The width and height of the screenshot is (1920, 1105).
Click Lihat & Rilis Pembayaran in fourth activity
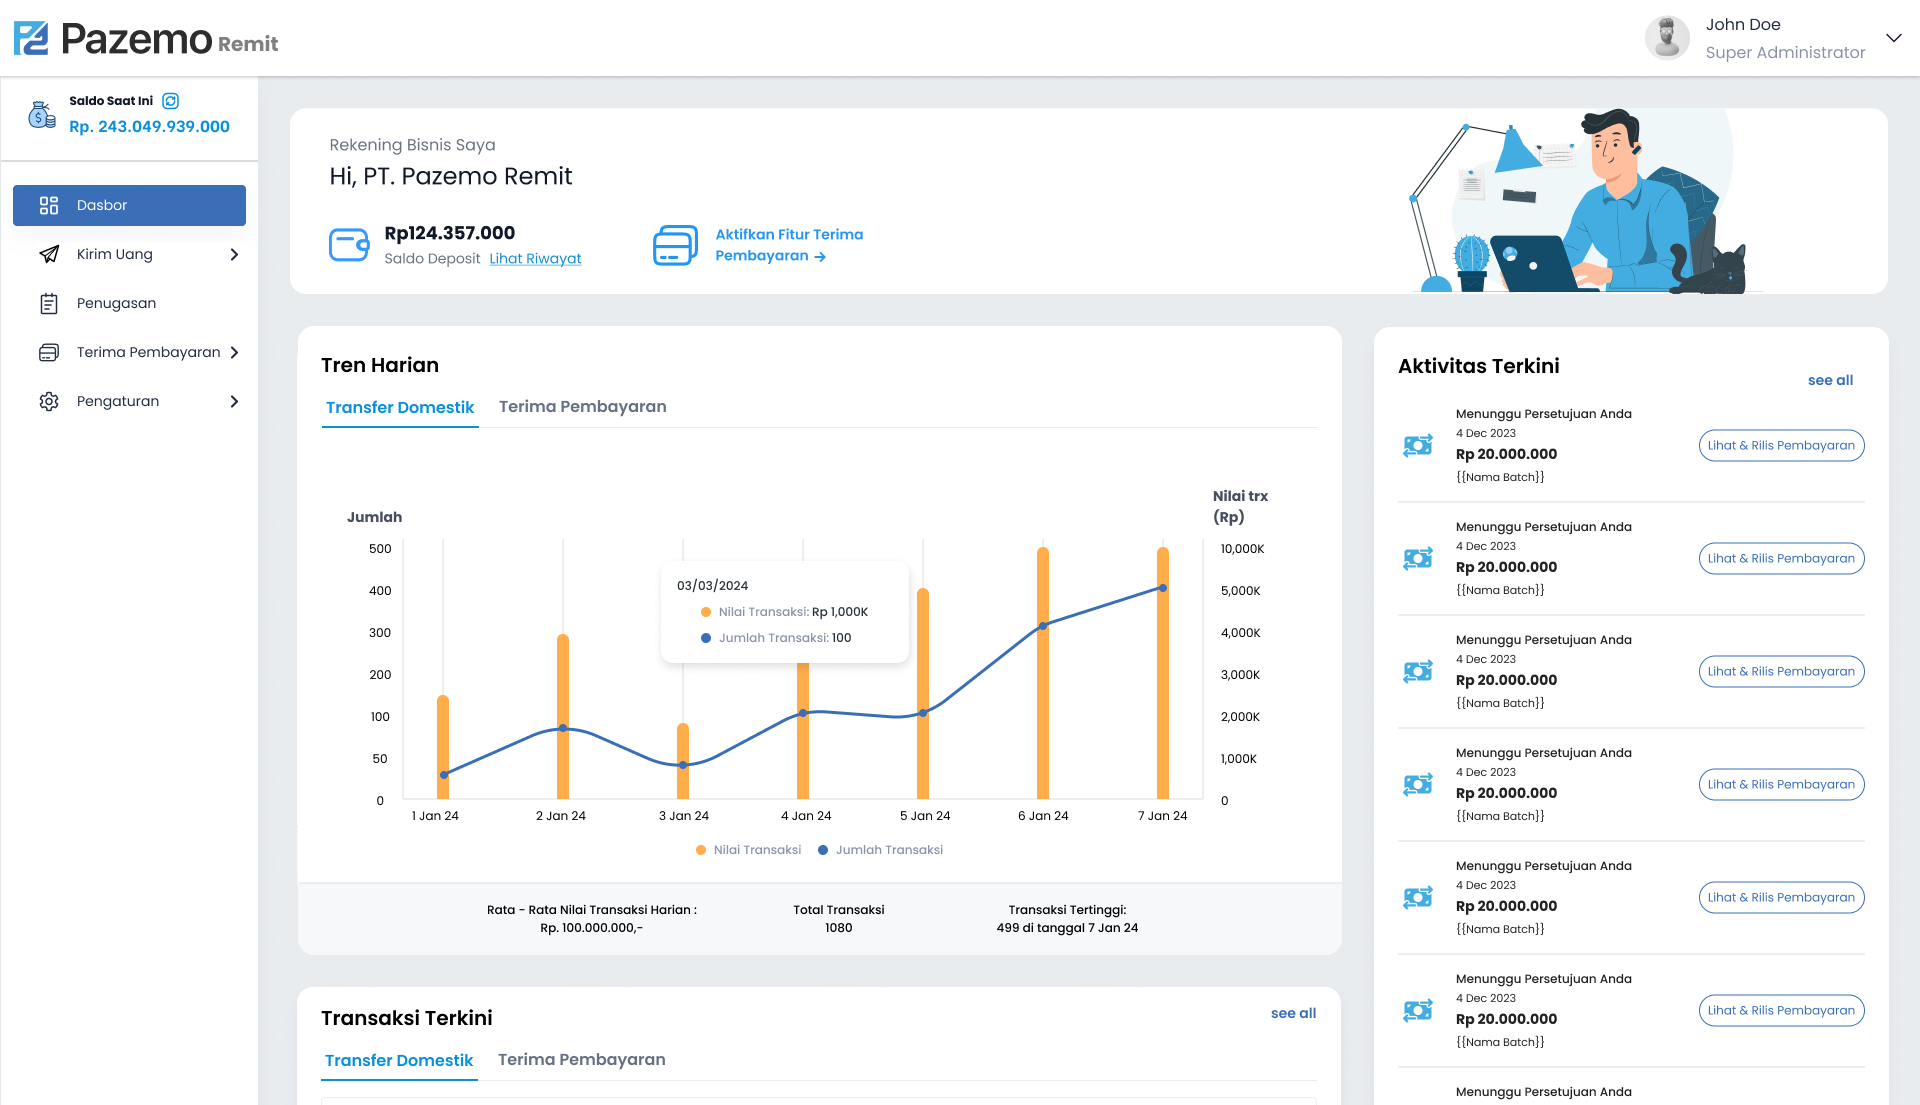tap(1781, 785)
